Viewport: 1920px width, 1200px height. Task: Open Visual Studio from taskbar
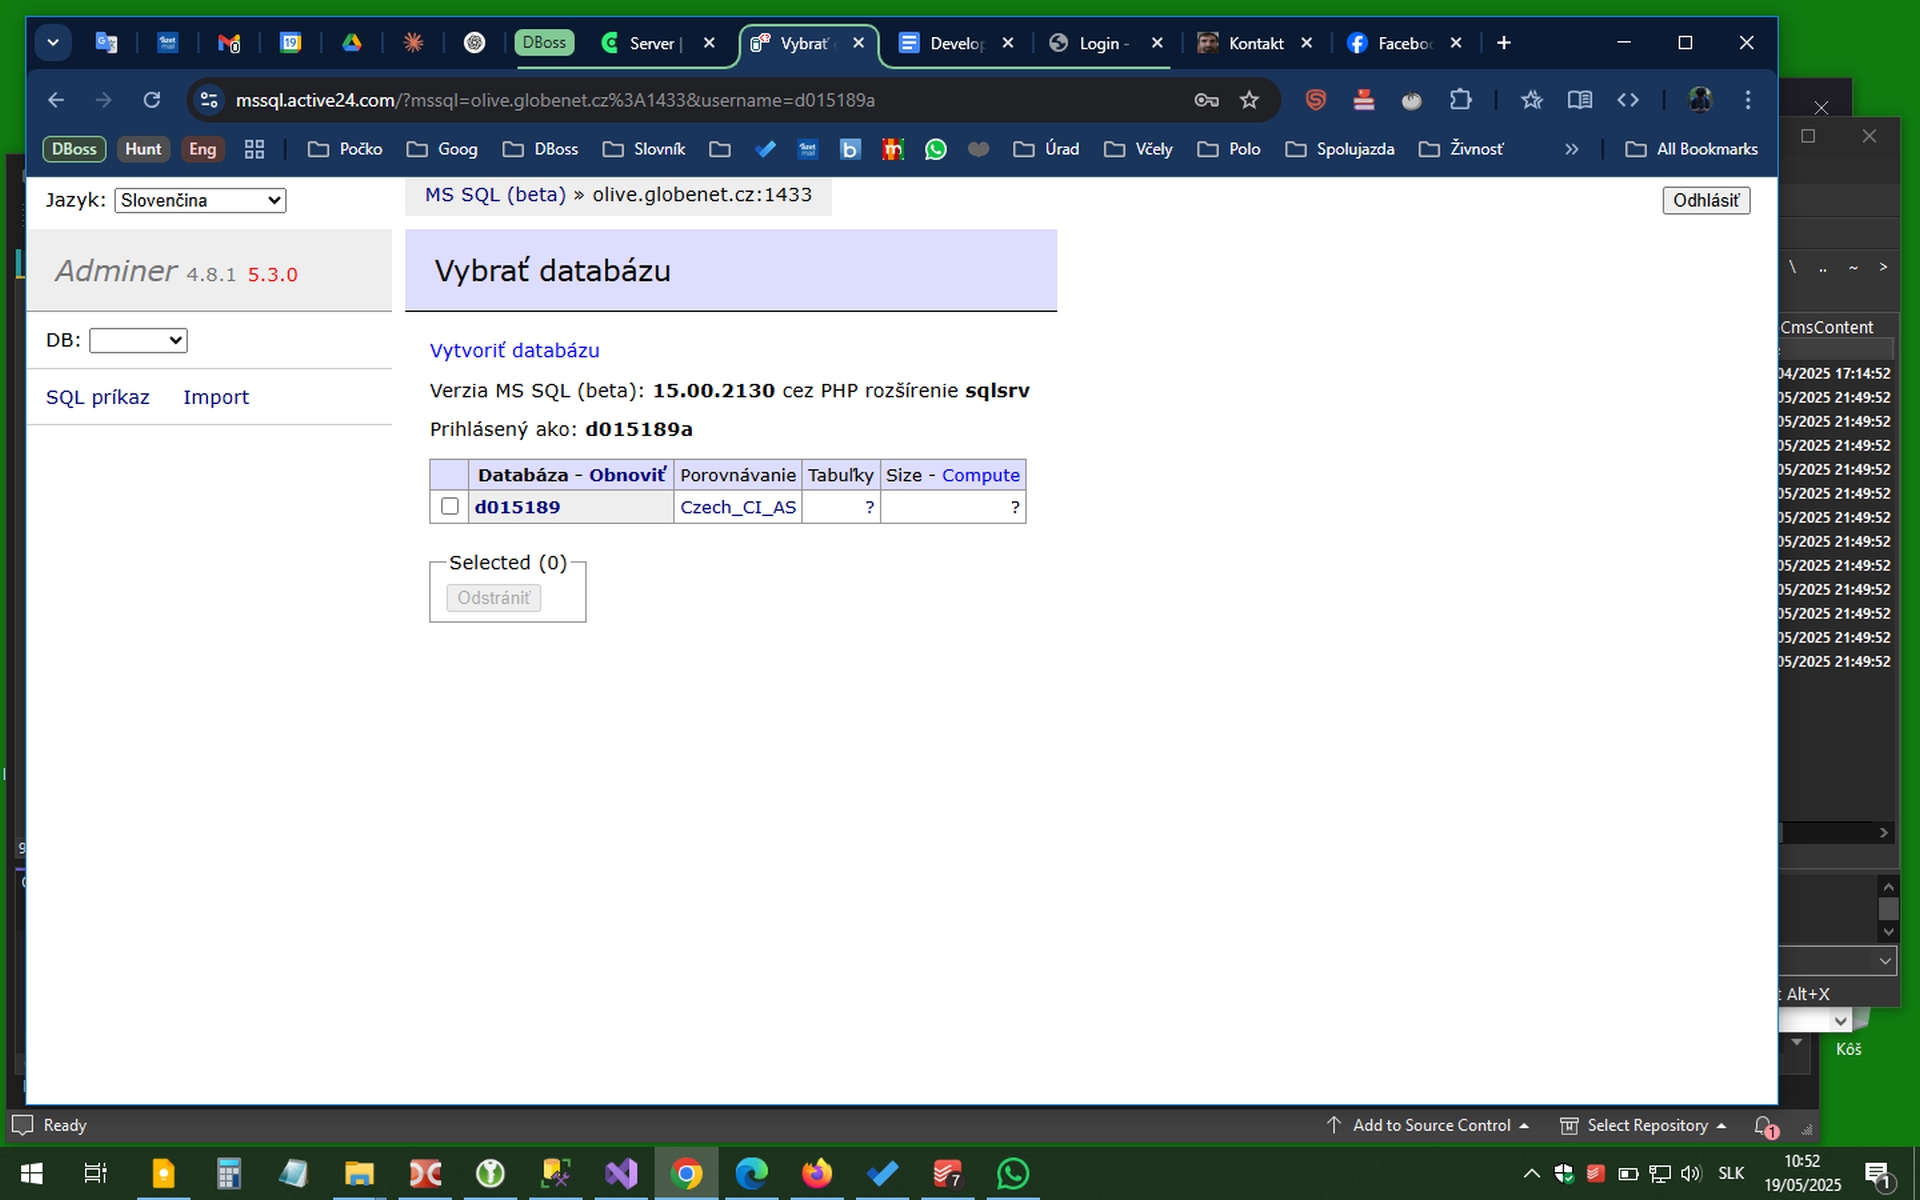click(x=620, y=1173)
